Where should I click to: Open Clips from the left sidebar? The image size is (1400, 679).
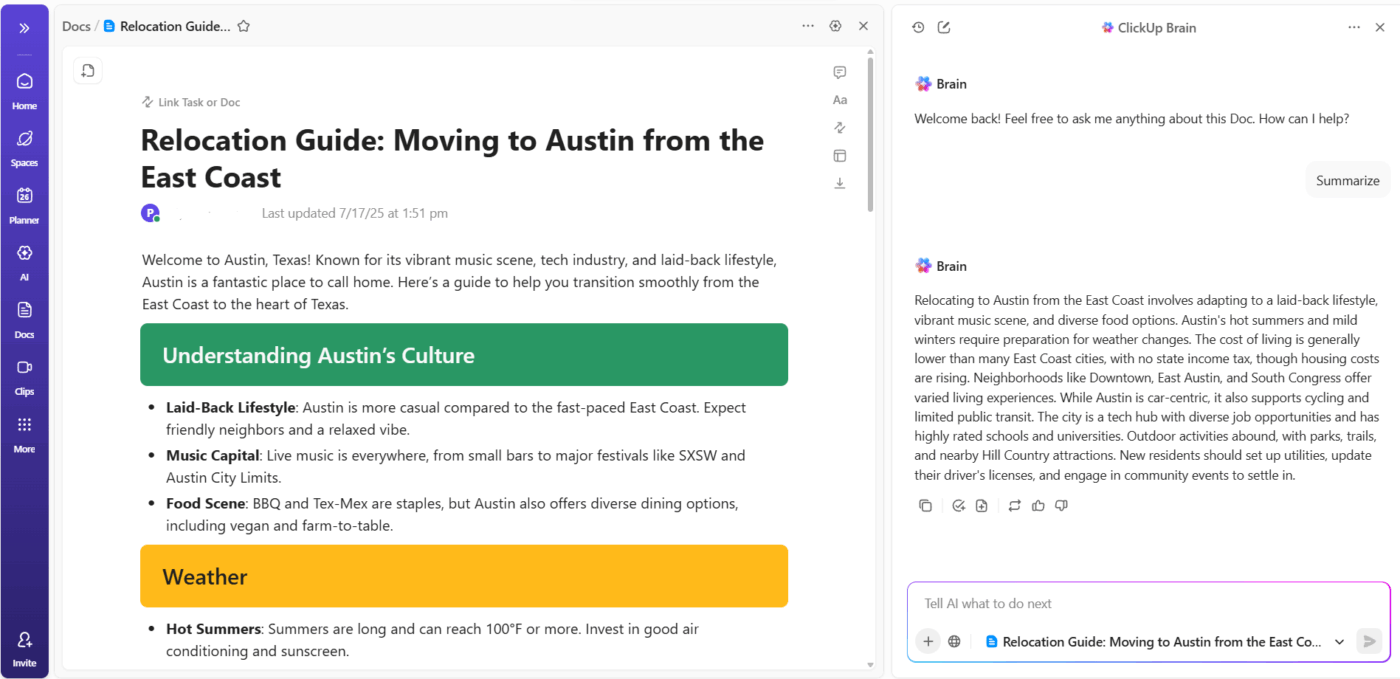tap(24, 375)
